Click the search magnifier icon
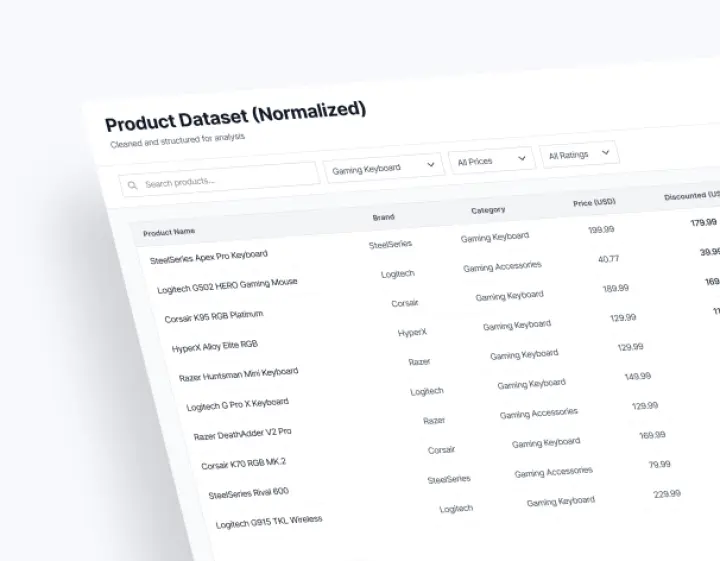This screenshot has height=561, width=720. click(x=133, y=185)
